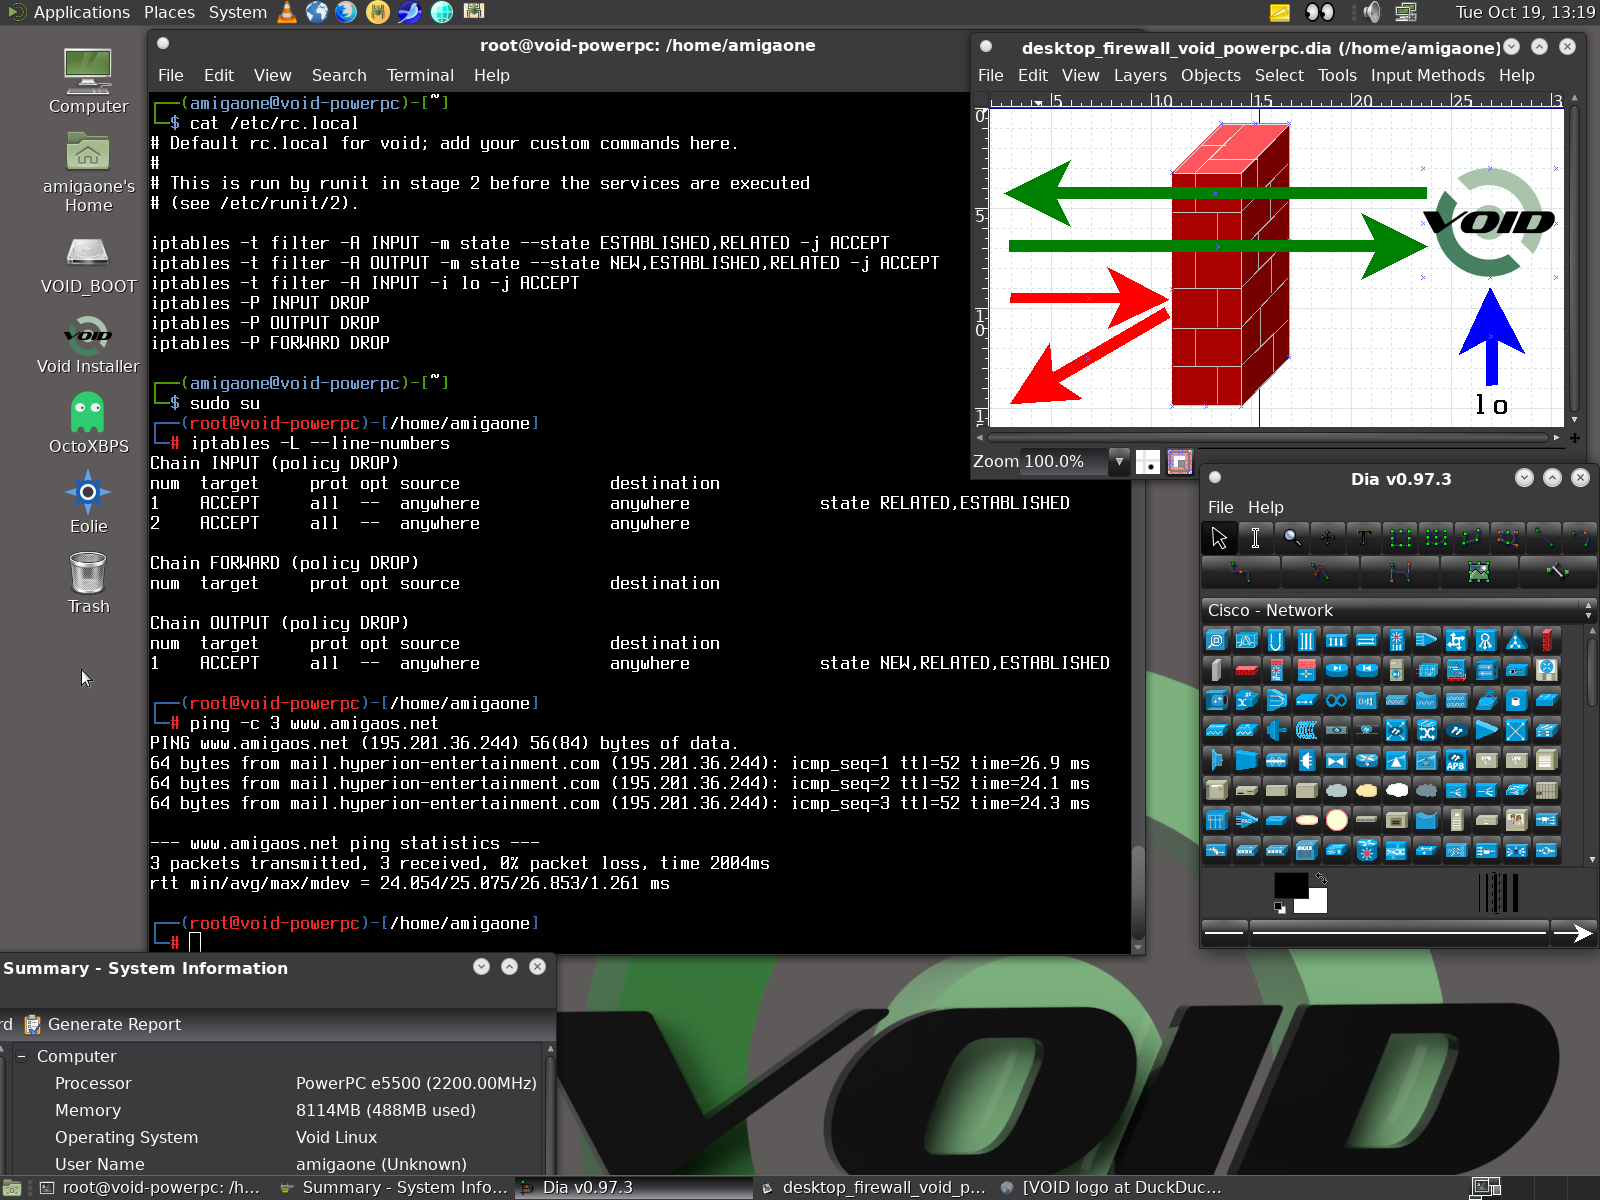Open the Places menu in the top panel
This screenshot has width=1600, height=1200.
[169, 12]
